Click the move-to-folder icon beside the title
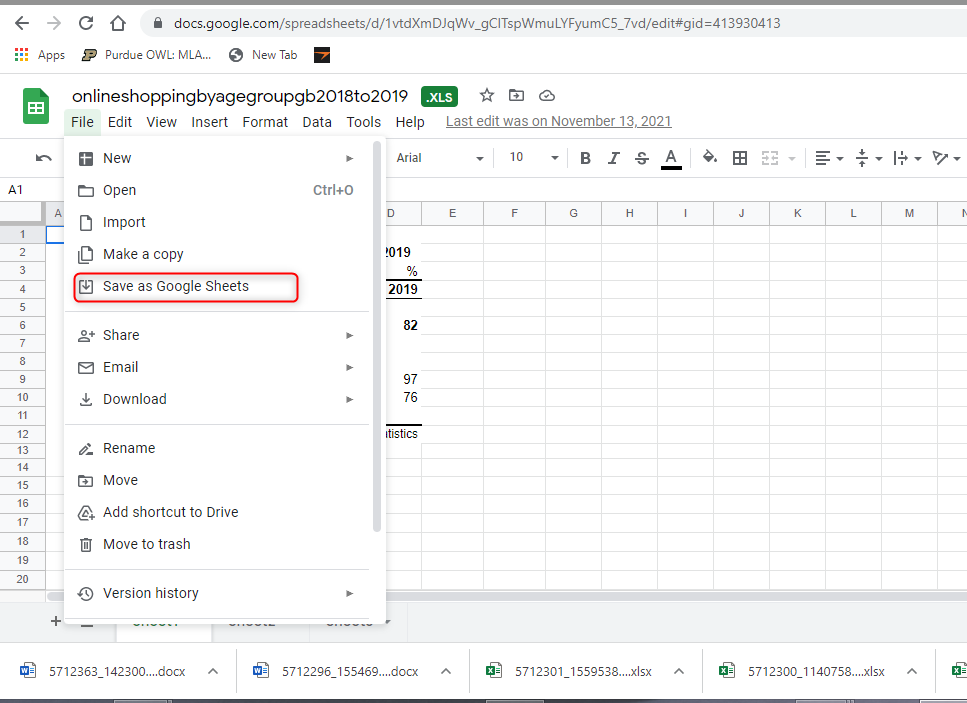The width and height of the screenshot is (967, 703). coord(516,96)
